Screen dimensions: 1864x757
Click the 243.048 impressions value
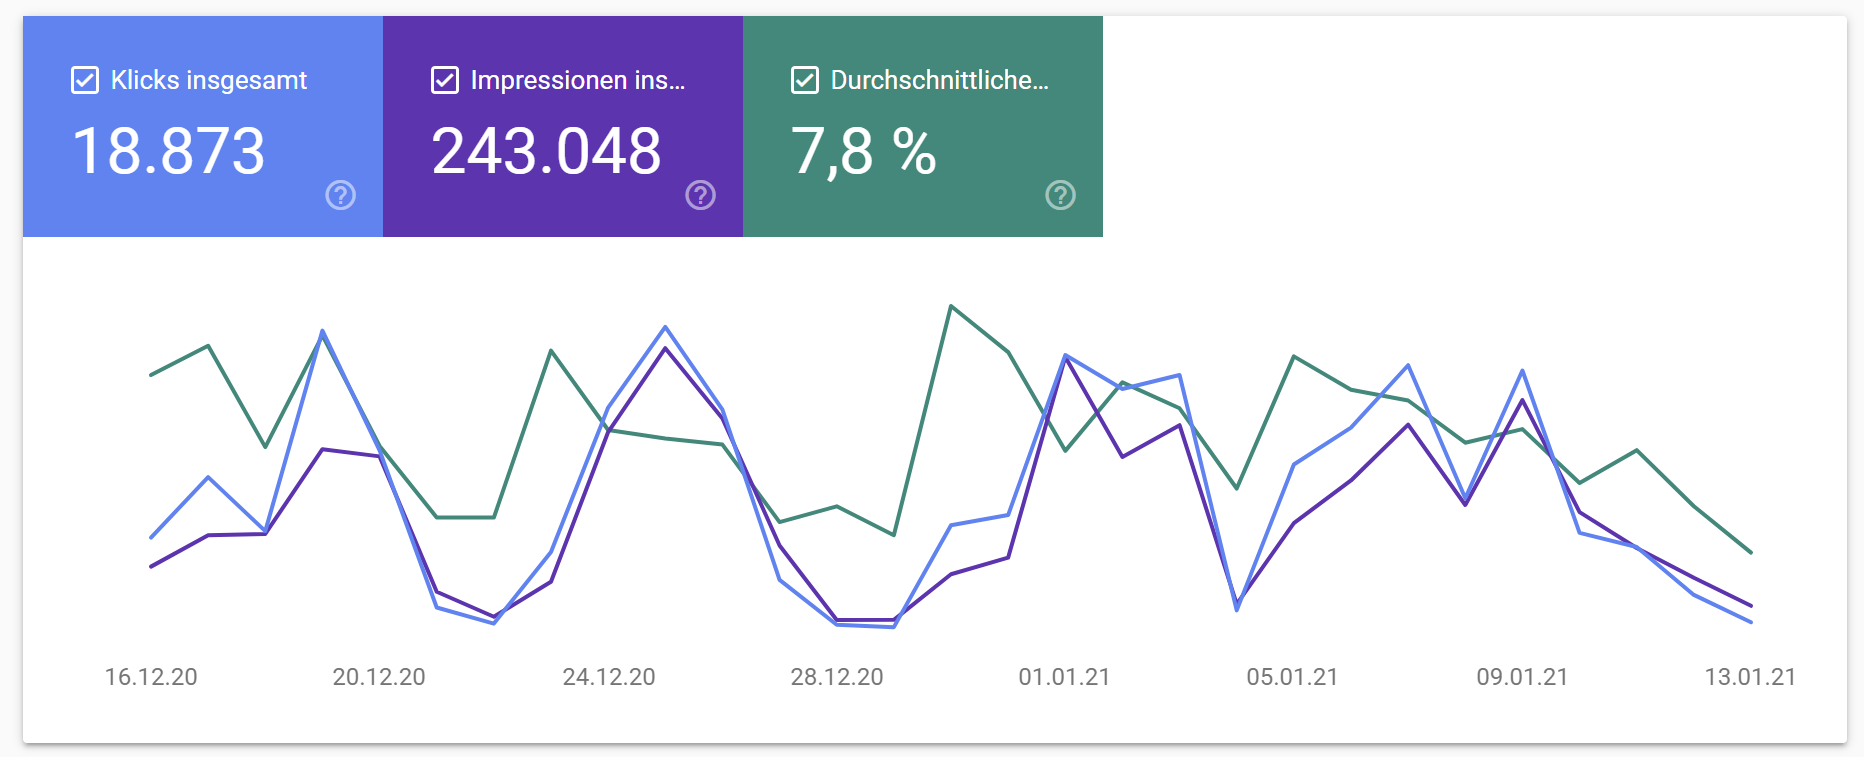[546, 152]
